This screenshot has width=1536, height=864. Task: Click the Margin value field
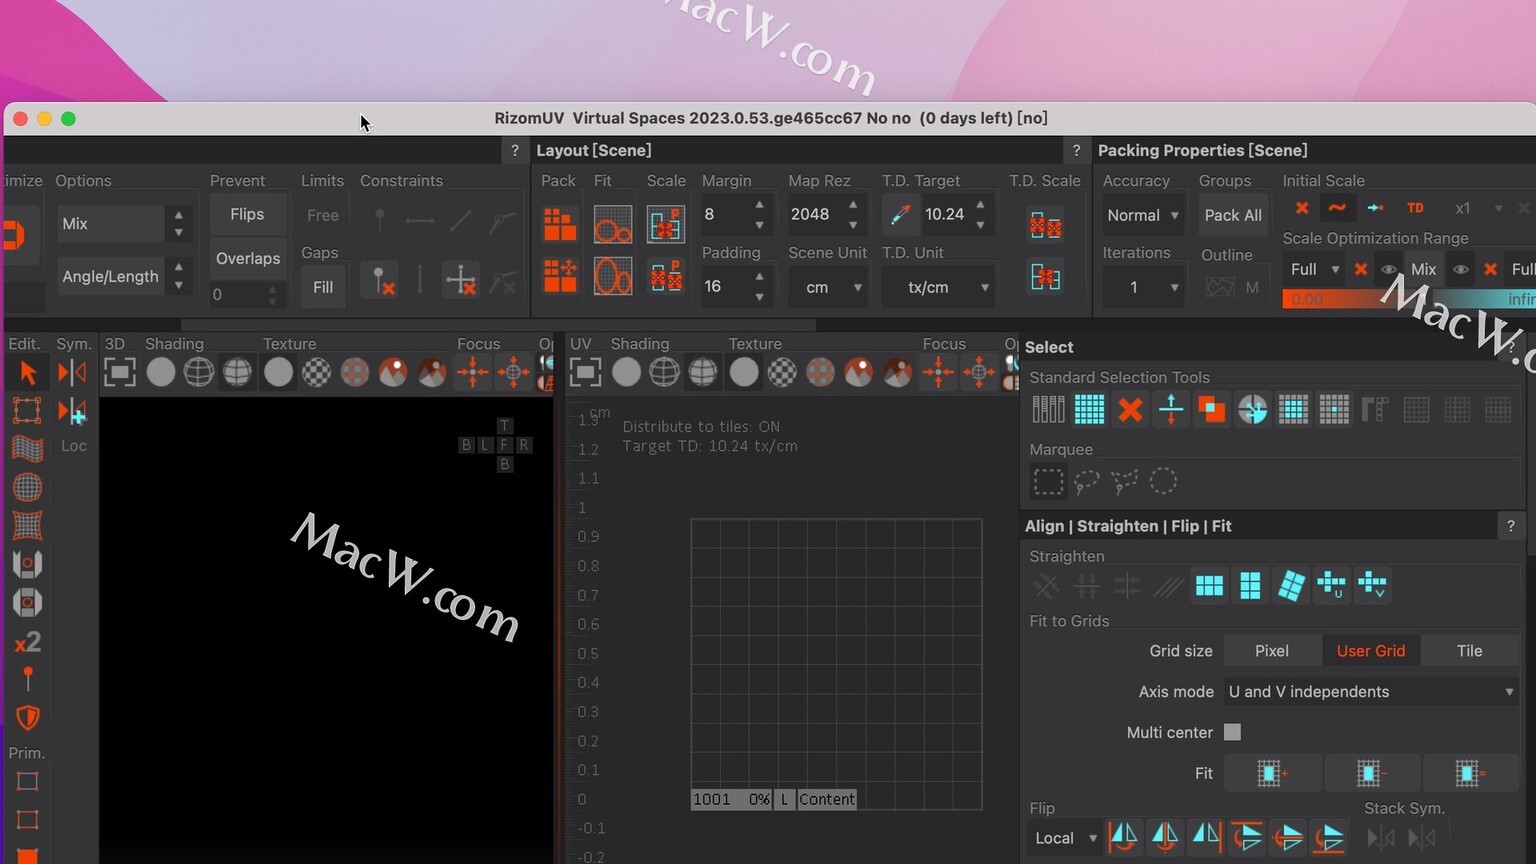pos(725,214)
